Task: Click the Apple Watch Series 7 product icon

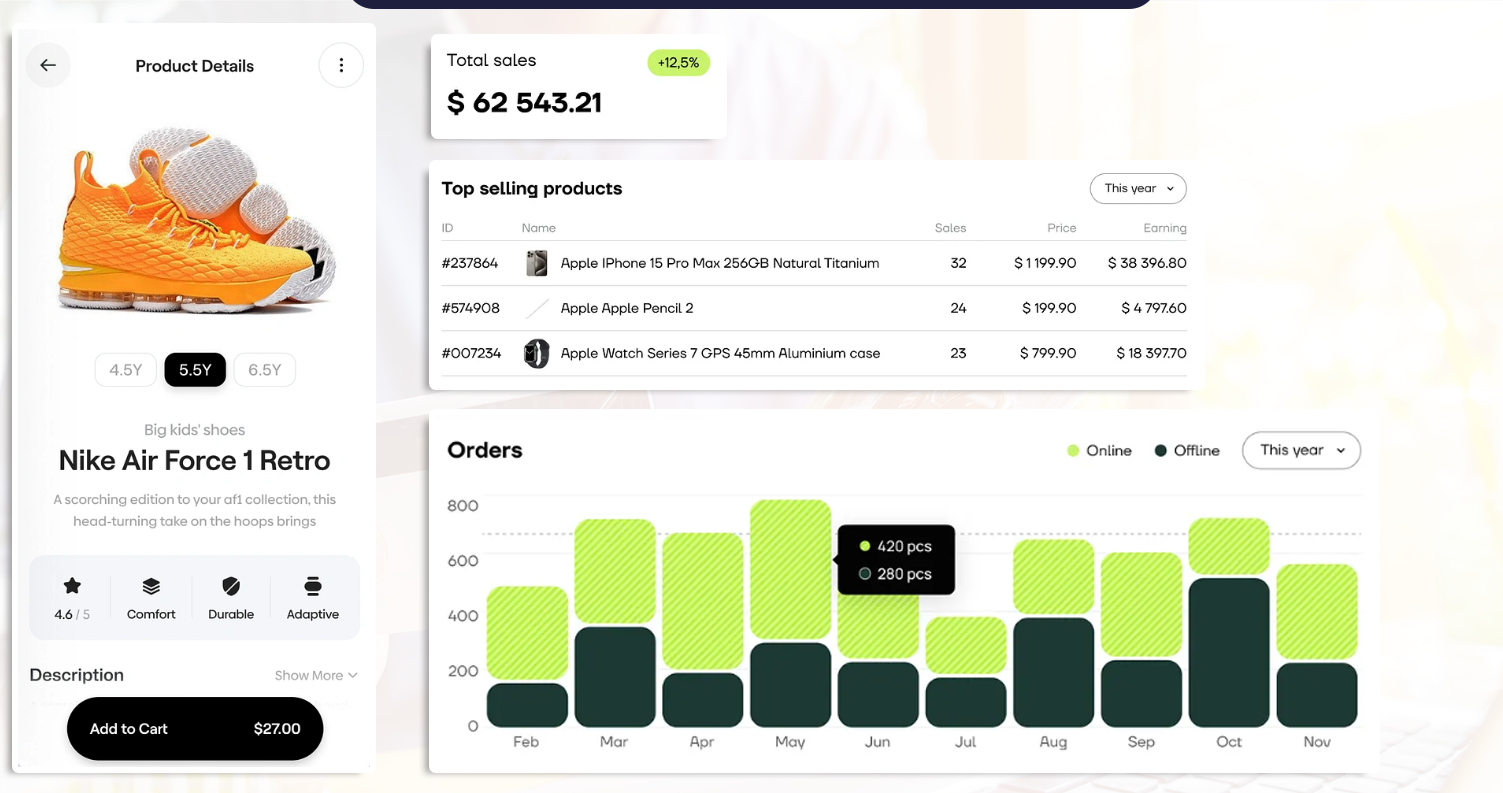Action: pyautogui.click(x=537, y=353)
